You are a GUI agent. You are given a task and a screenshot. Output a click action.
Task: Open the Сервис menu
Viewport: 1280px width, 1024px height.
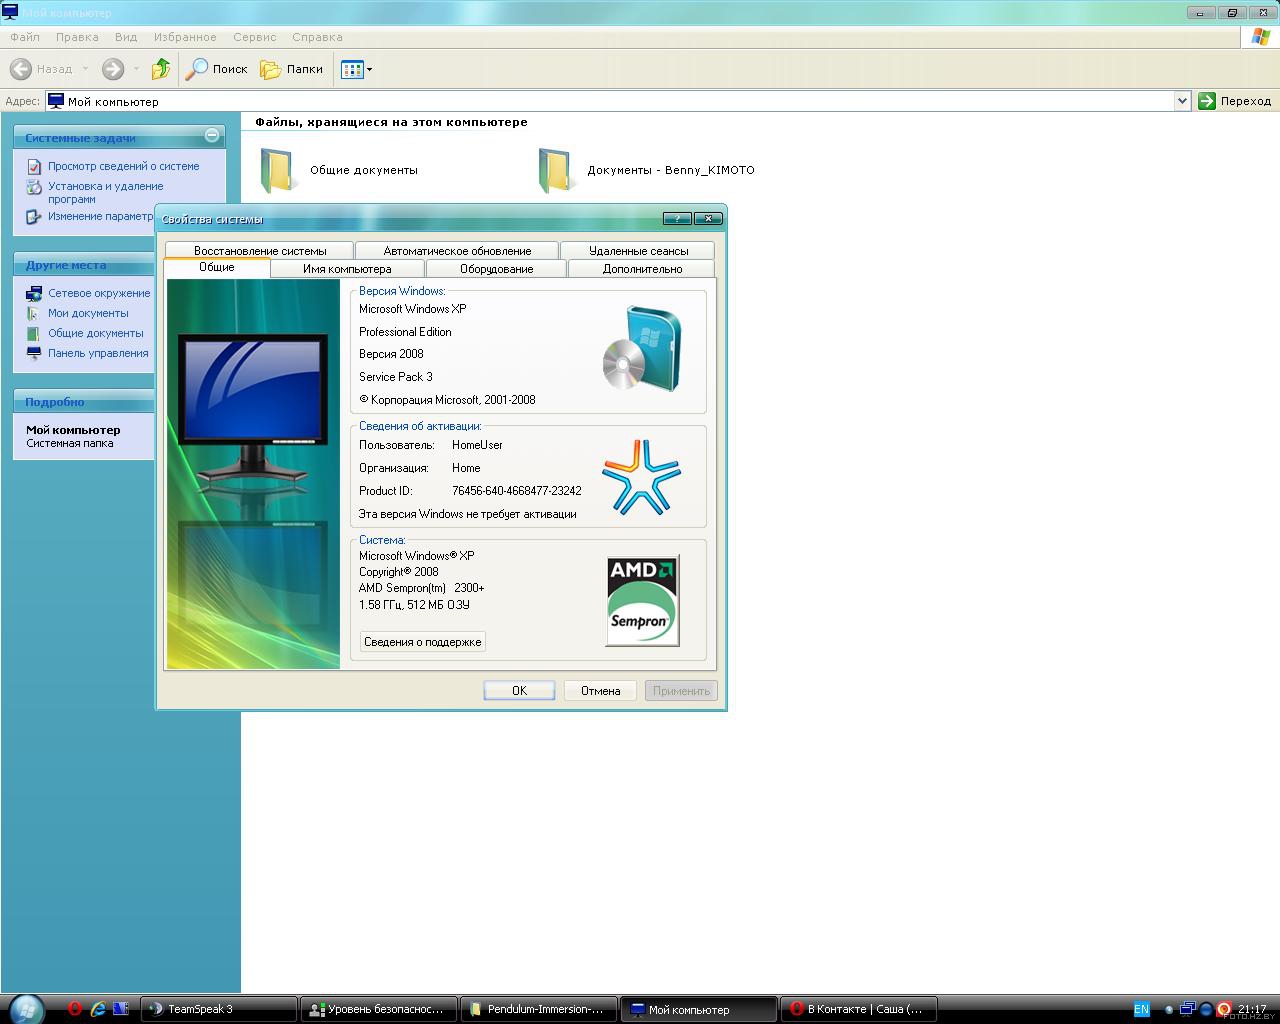click(255, 37)
